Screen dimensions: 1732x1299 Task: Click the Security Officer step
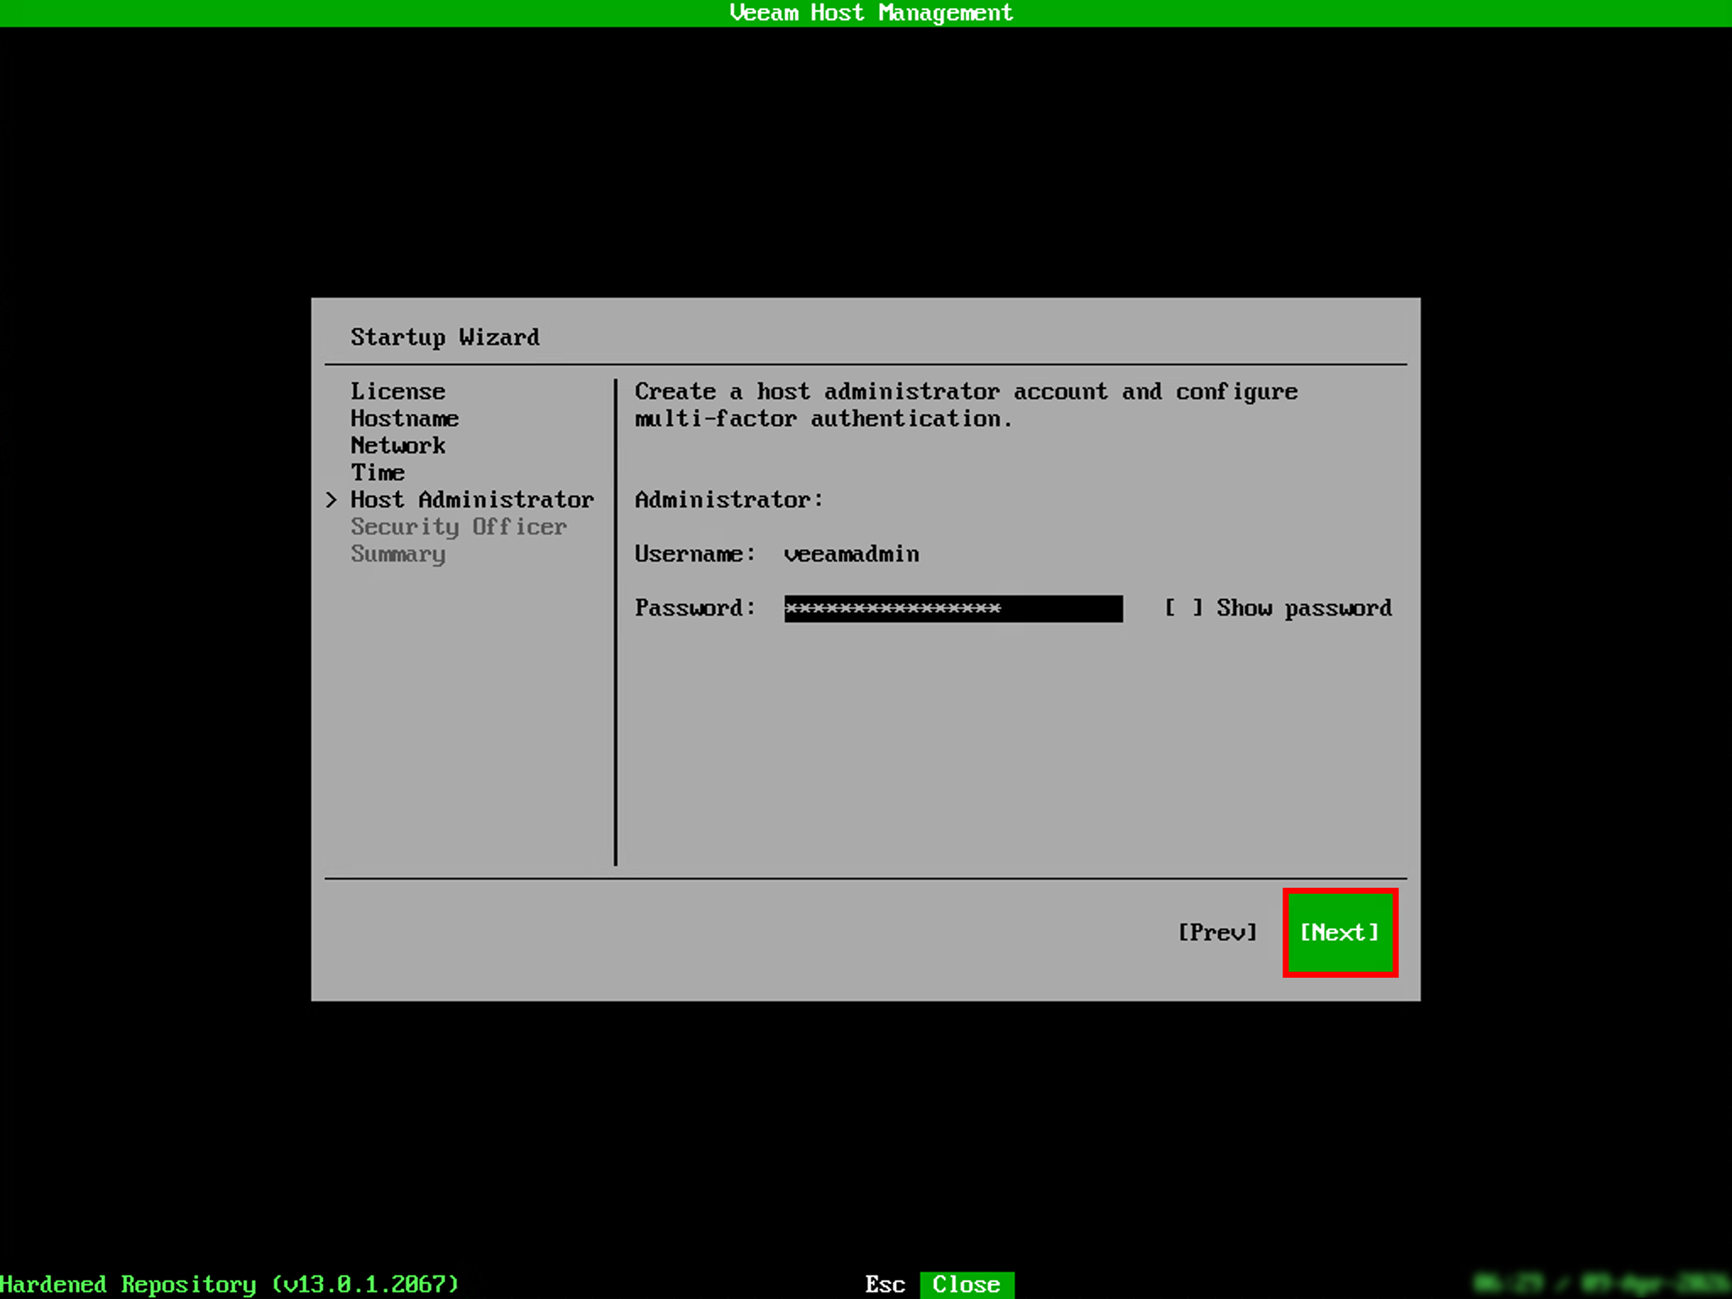tap(459, 526)
